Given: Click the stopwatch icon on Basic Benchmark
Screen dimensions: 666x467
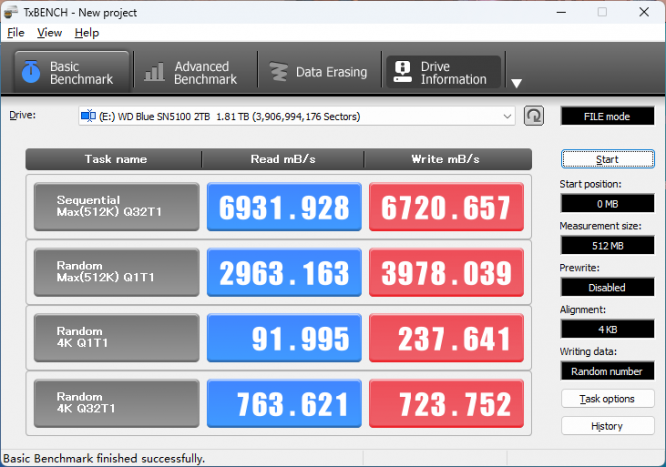Looking at the screenshot, I should pyautogui.click(x=31, y=71).
